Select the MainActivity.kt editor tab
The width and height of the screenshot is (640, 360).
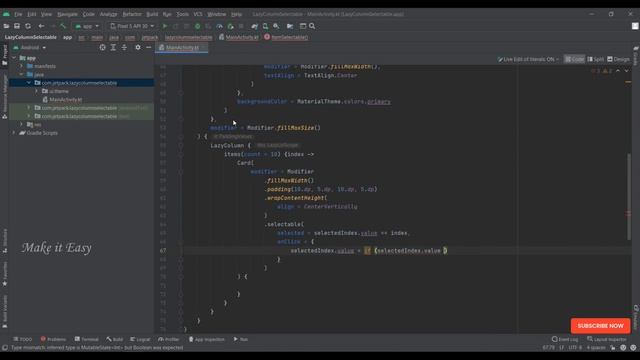(x=182, y=47)
